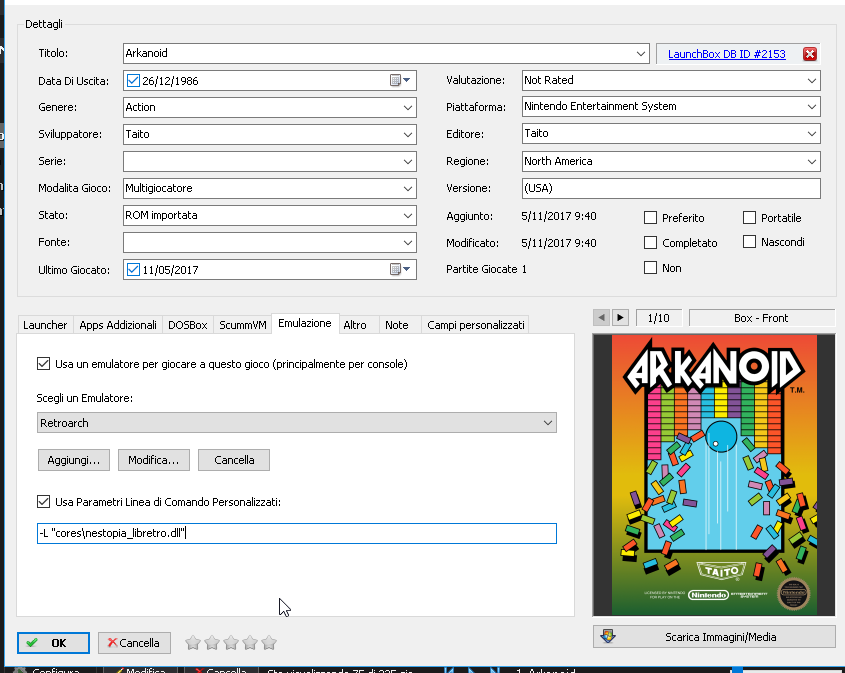This screenshot has width=845, height=673.
Task: Open the Sviluppatore dropdown
Action: click(408, 134)
